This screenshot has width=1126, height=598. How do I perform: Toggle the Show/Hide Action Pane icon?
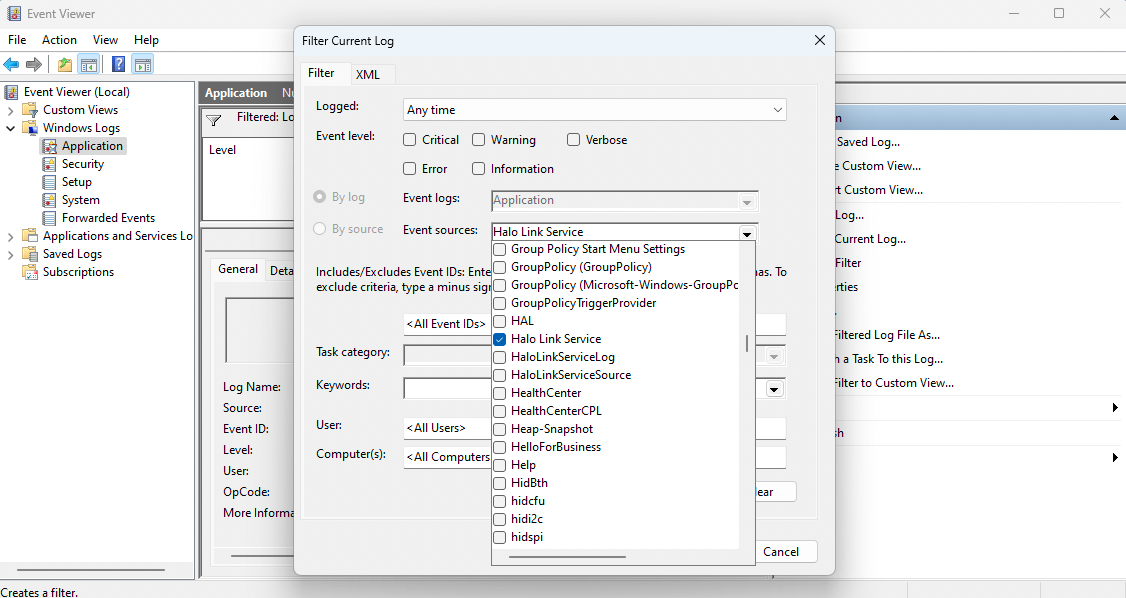[x=143, y=65]
